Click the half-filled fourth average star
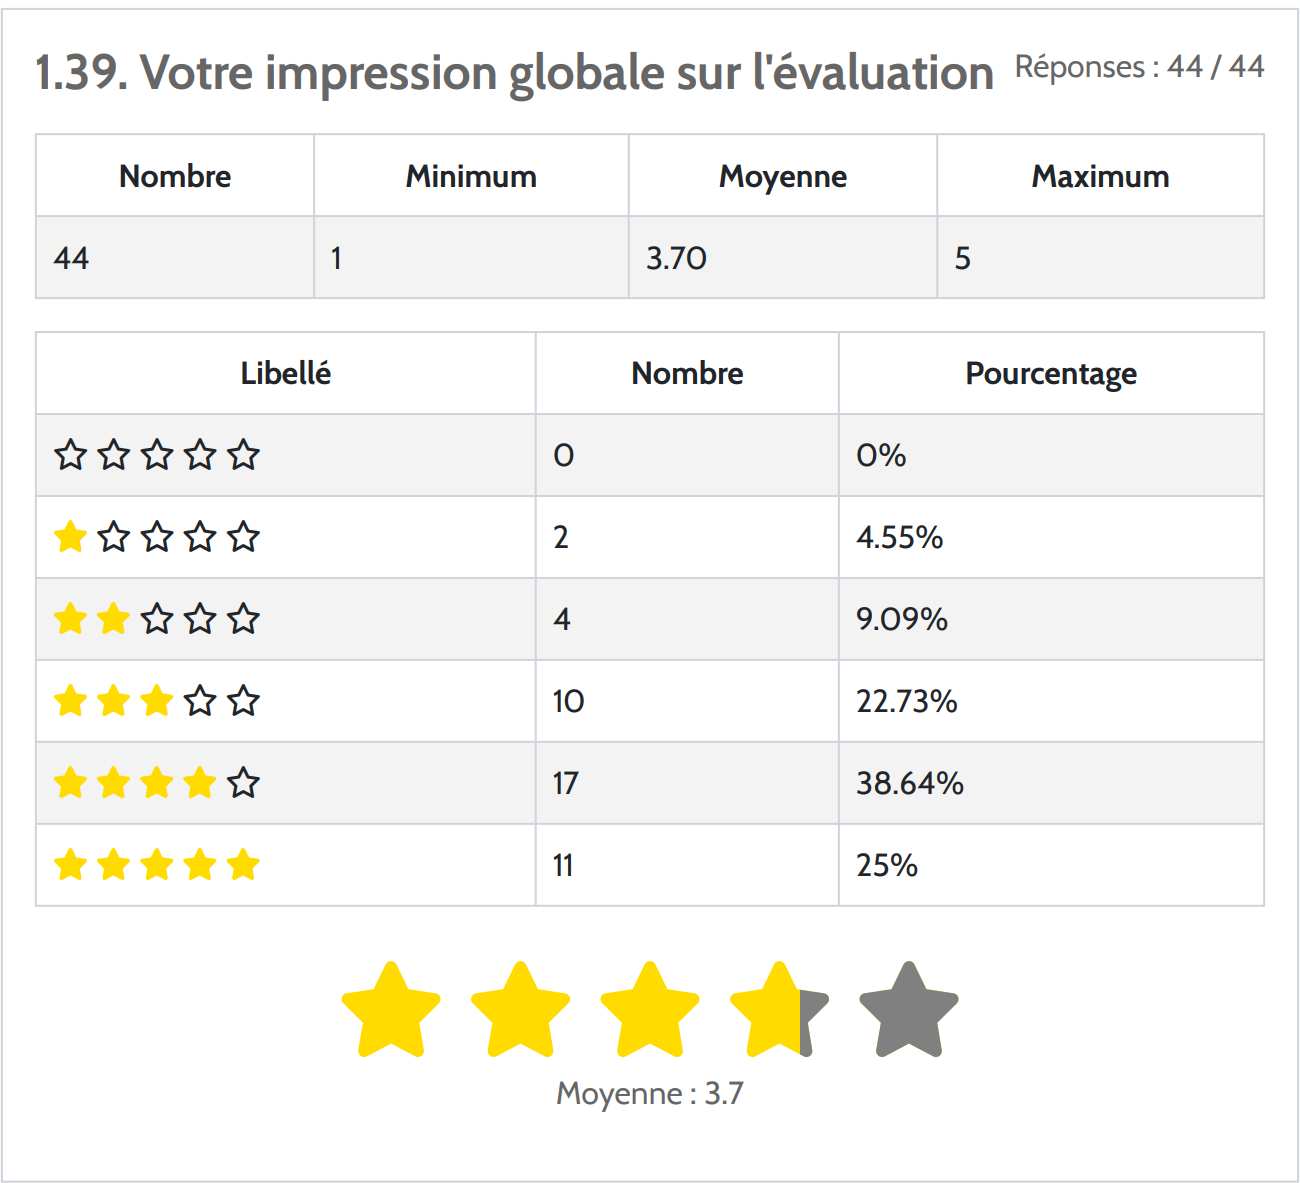The image size is (1300, 1183). (x=779, y=1011)
